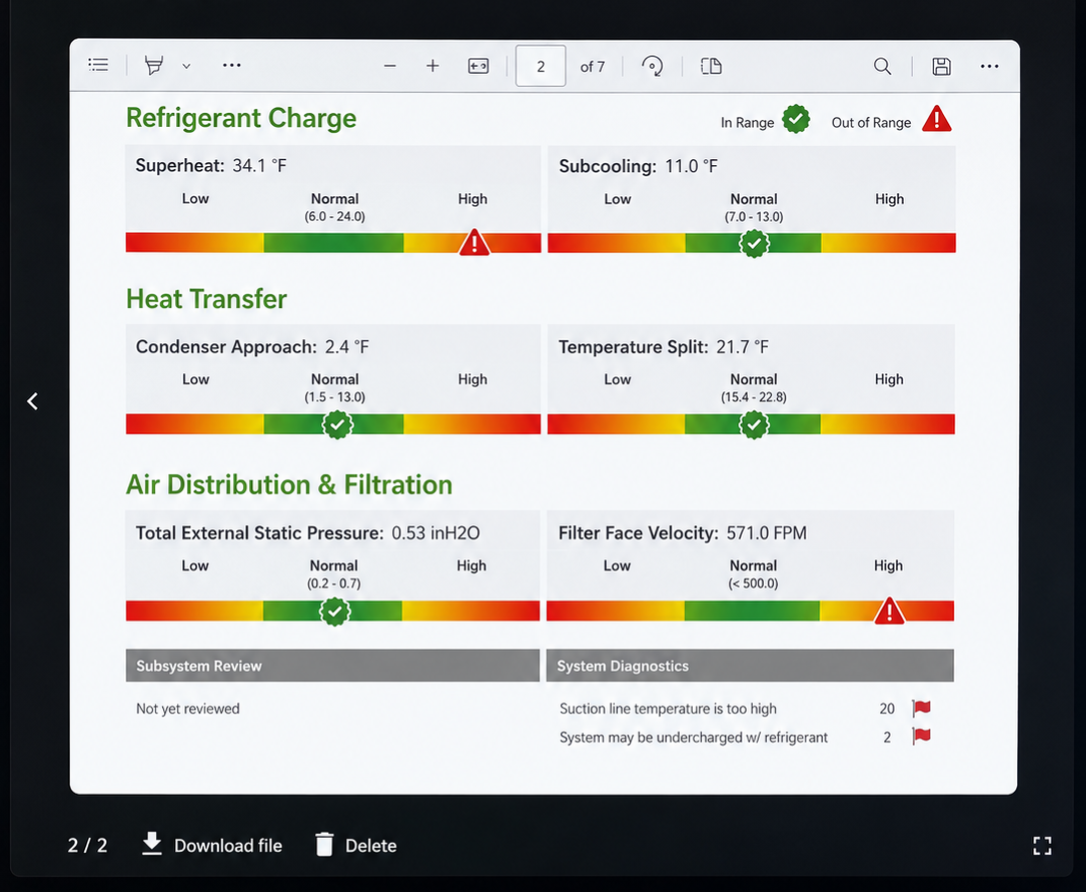Click the Air Distribution & Filtration heading
This screenshot has width=1086, height=892.
[x=289, y=485]
